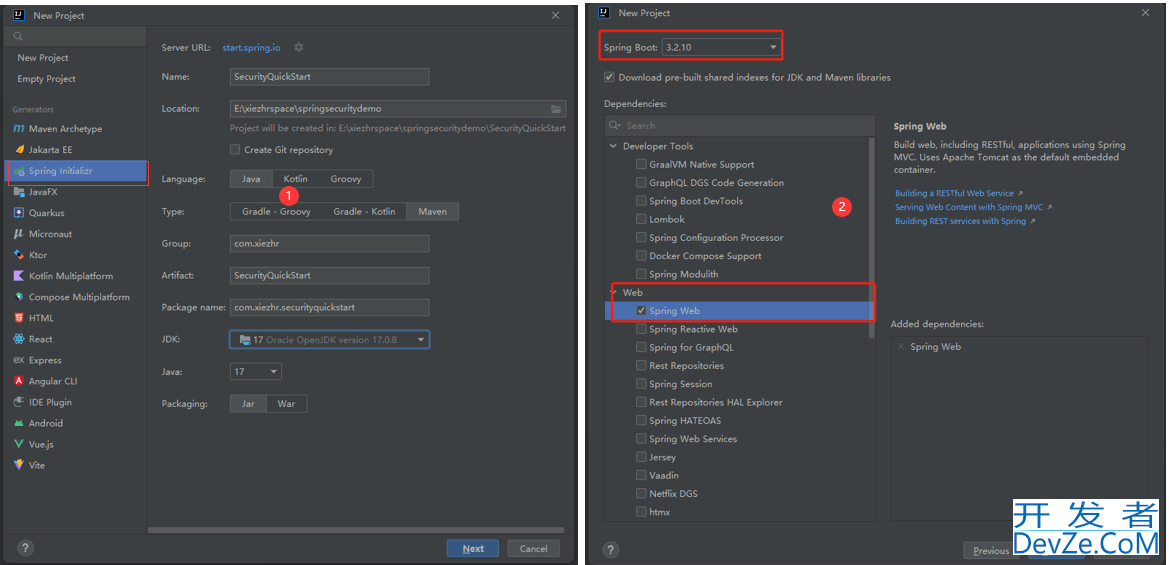
Task: Open Building a RESTful Web Service link
Action: coord(954,193)
